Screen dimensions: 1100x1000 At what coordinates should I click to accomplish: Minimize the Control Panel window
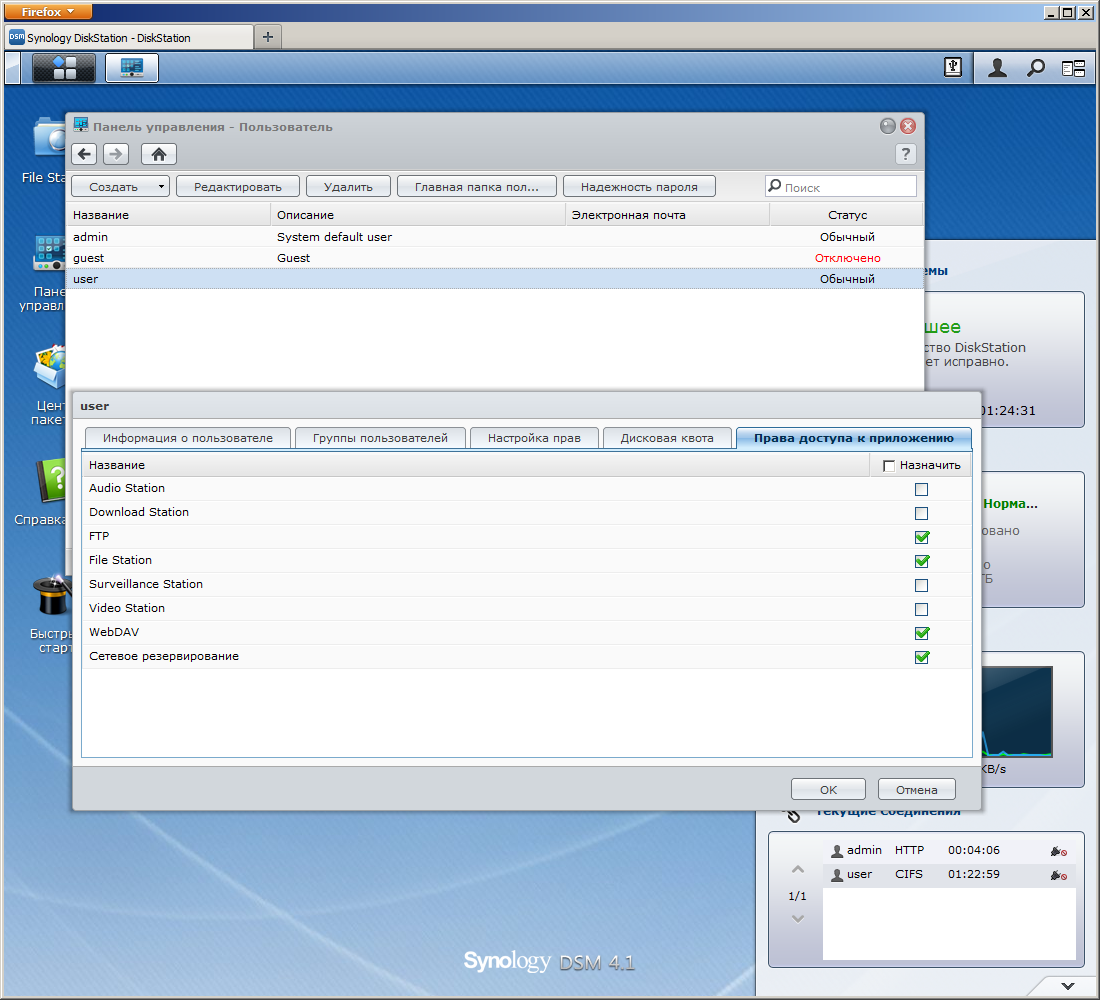887,126
